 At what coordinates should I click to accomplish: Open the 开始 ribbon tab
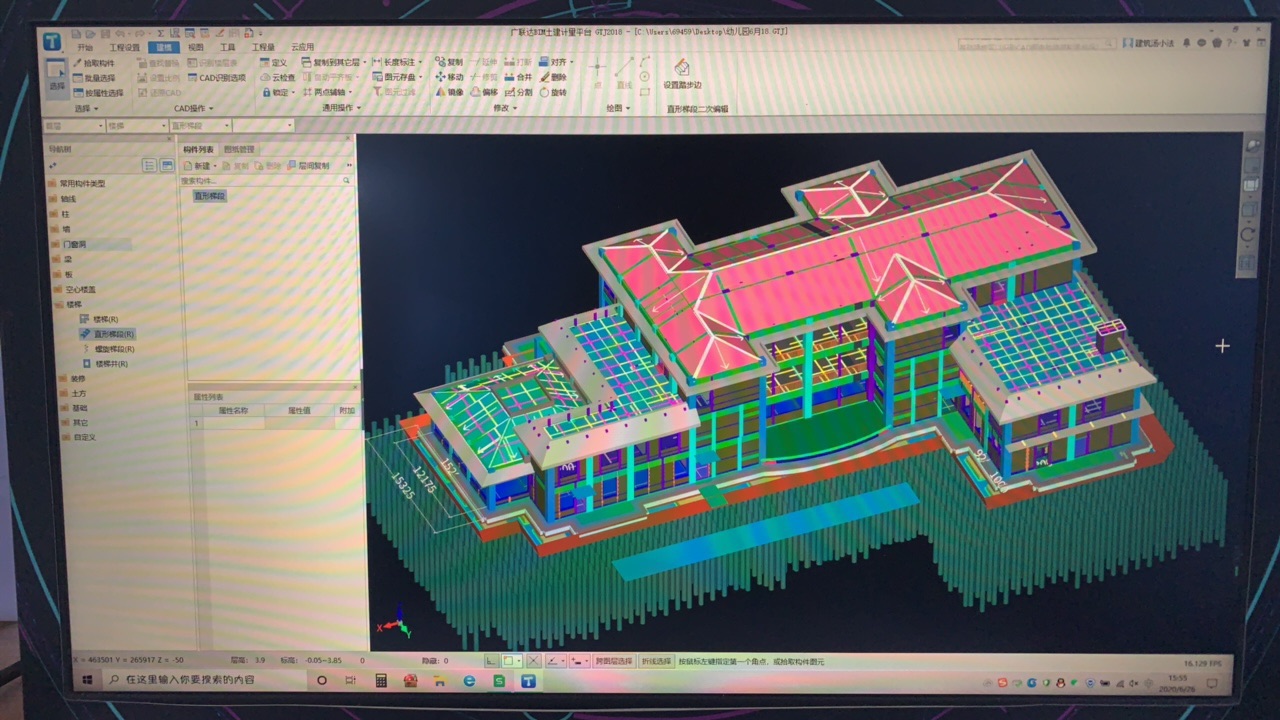(x=85, y=47)
